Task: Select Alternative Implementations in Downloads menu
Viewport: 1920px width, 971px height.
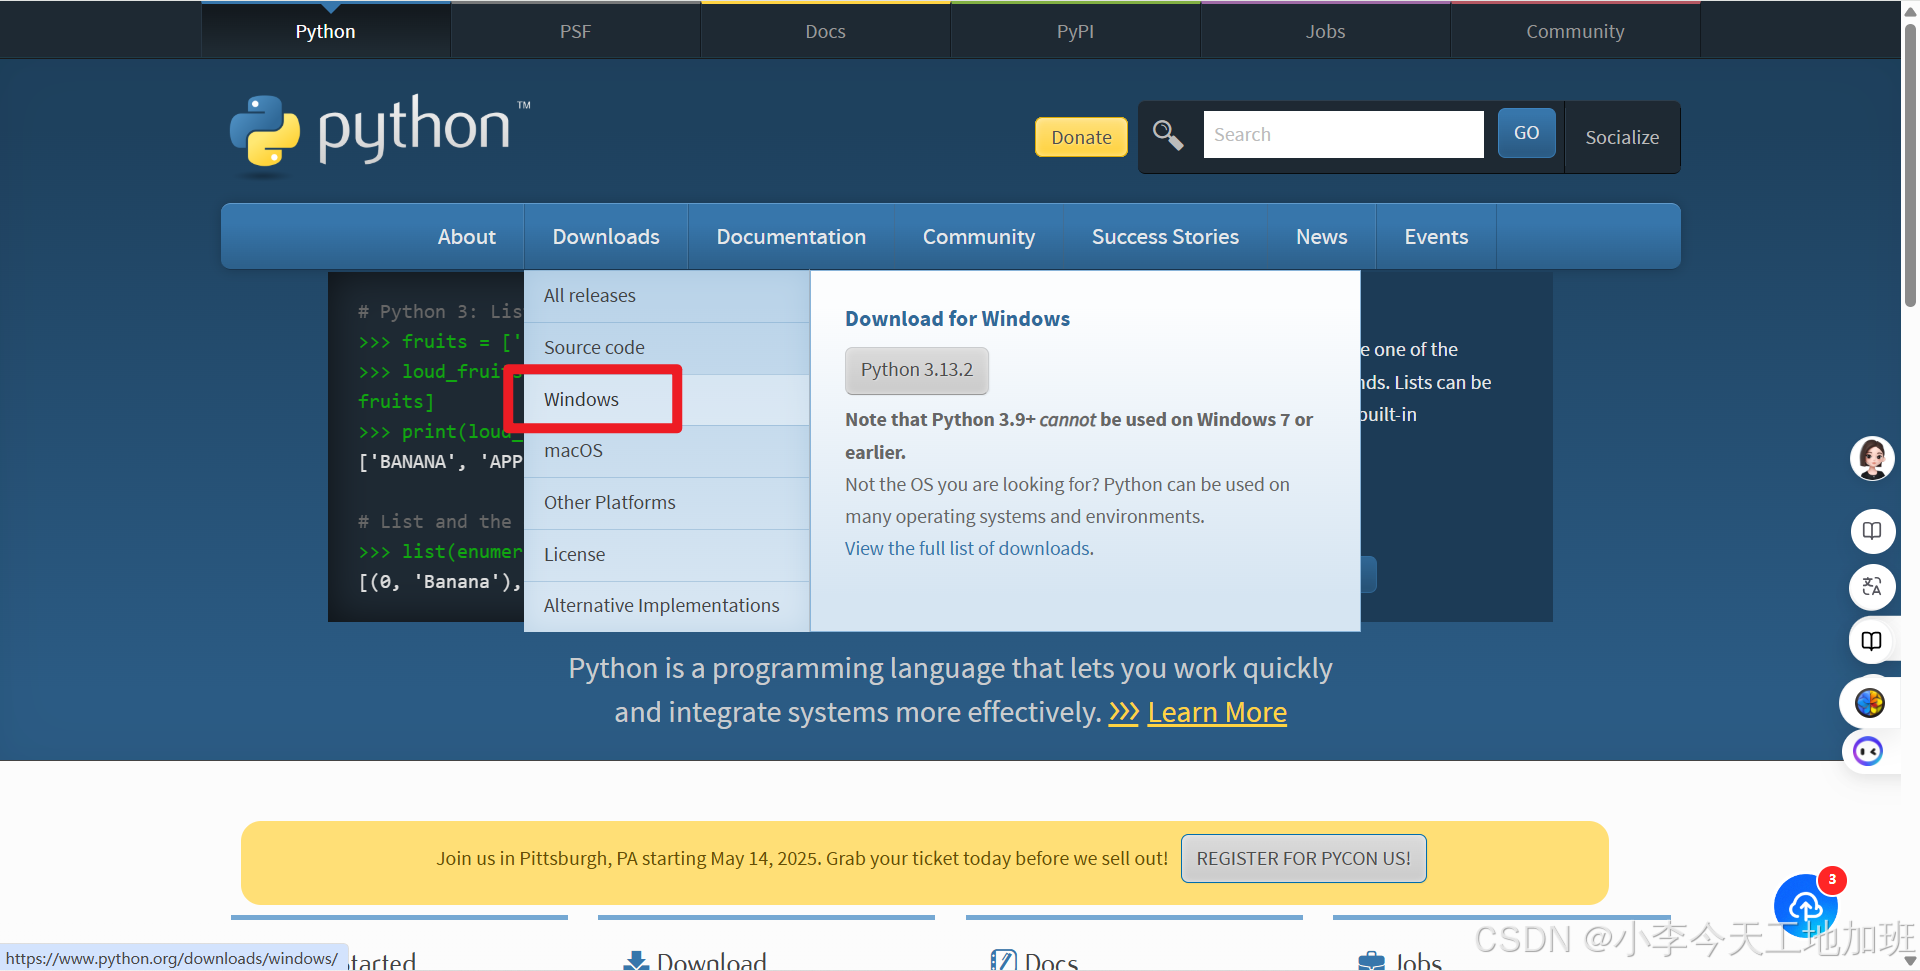Action: pyautogui.click(x=667, y=606)
